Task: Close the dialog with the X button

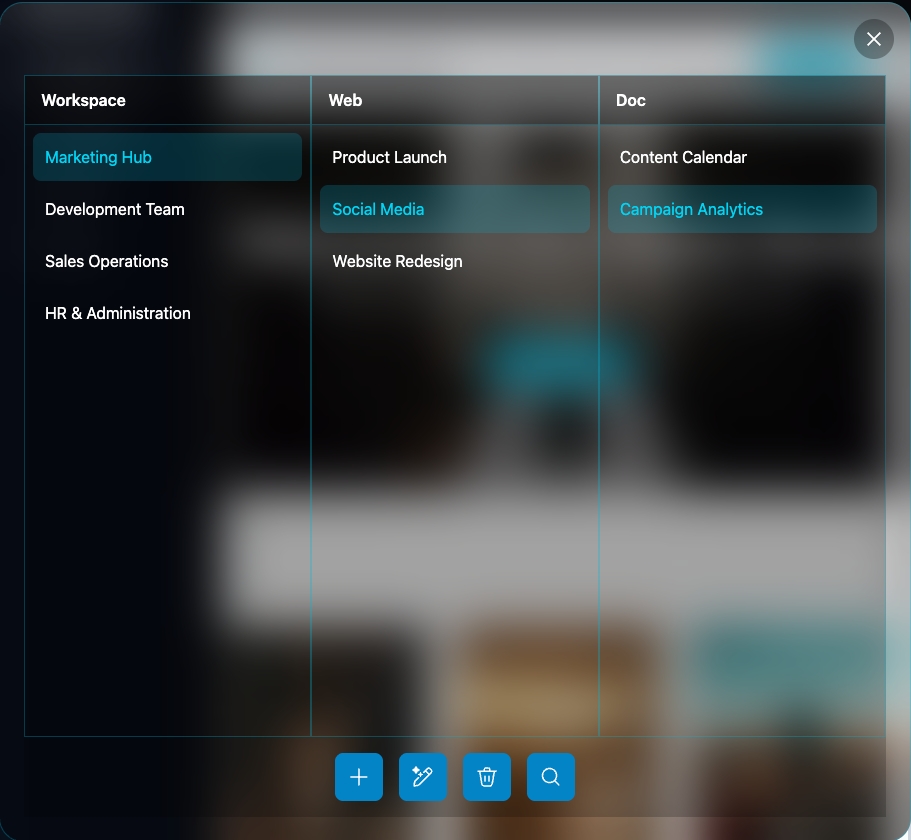Action: click(873, 39)
